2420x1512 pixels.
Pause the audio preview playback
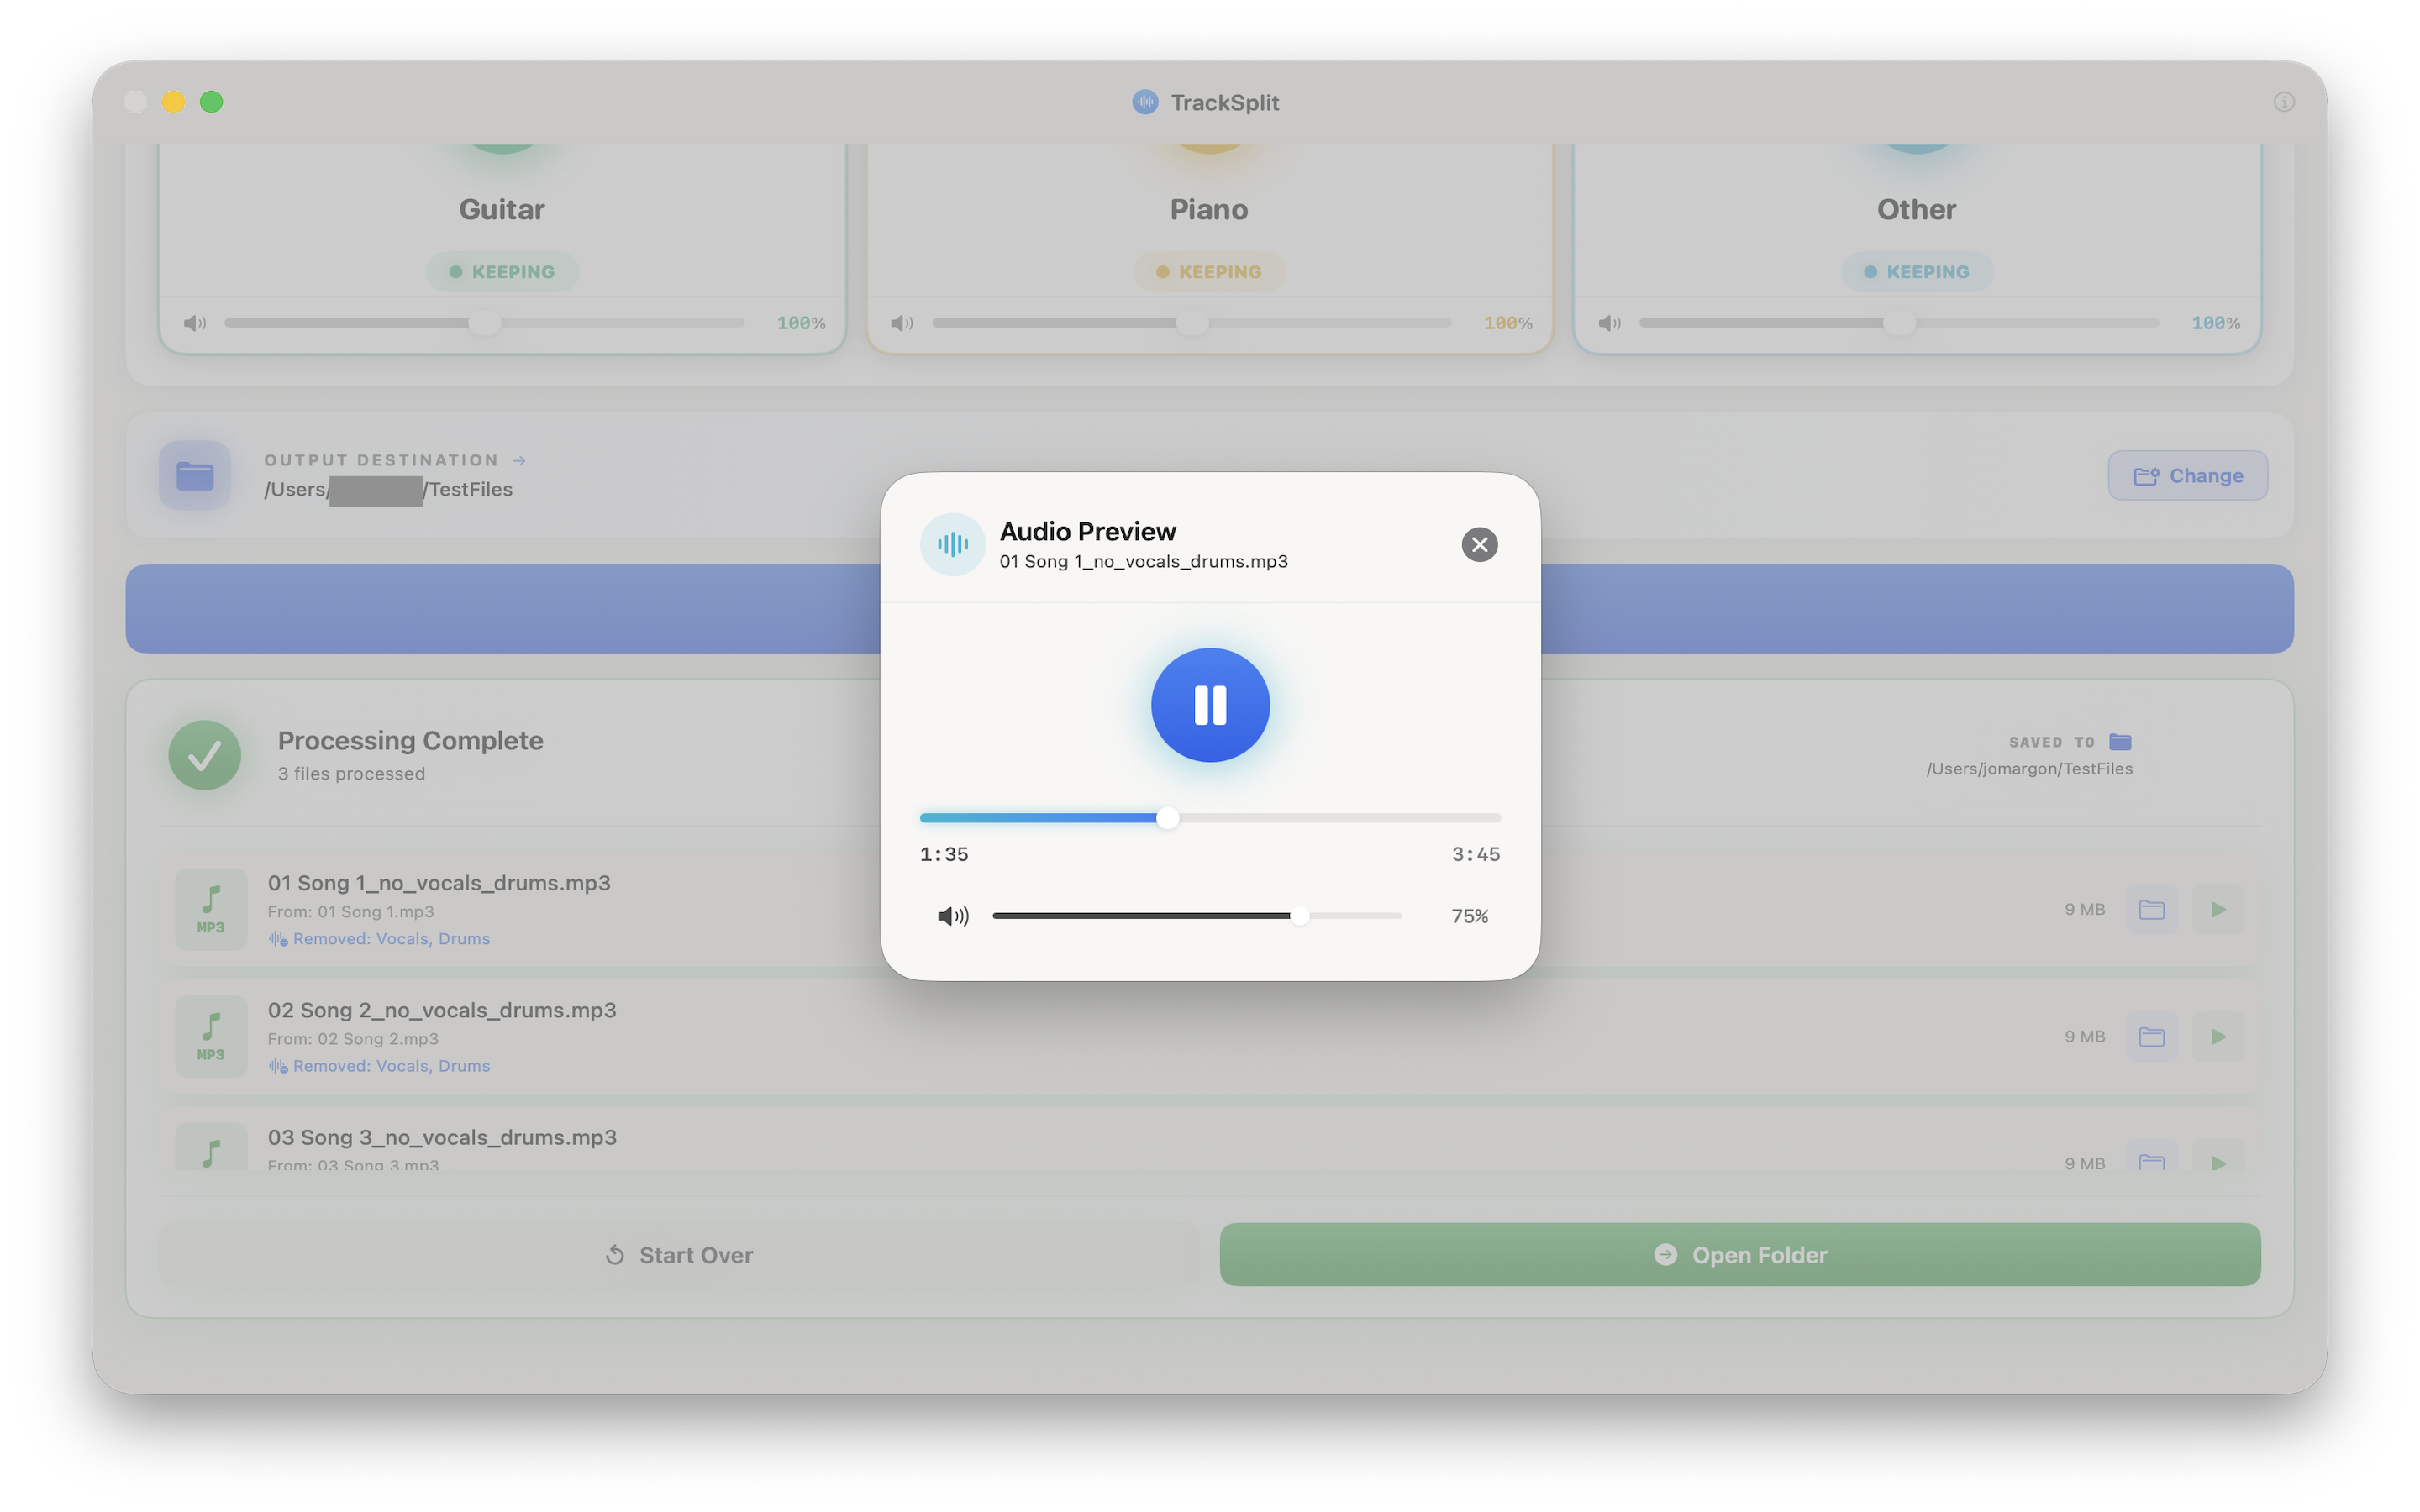point(1210,705)
